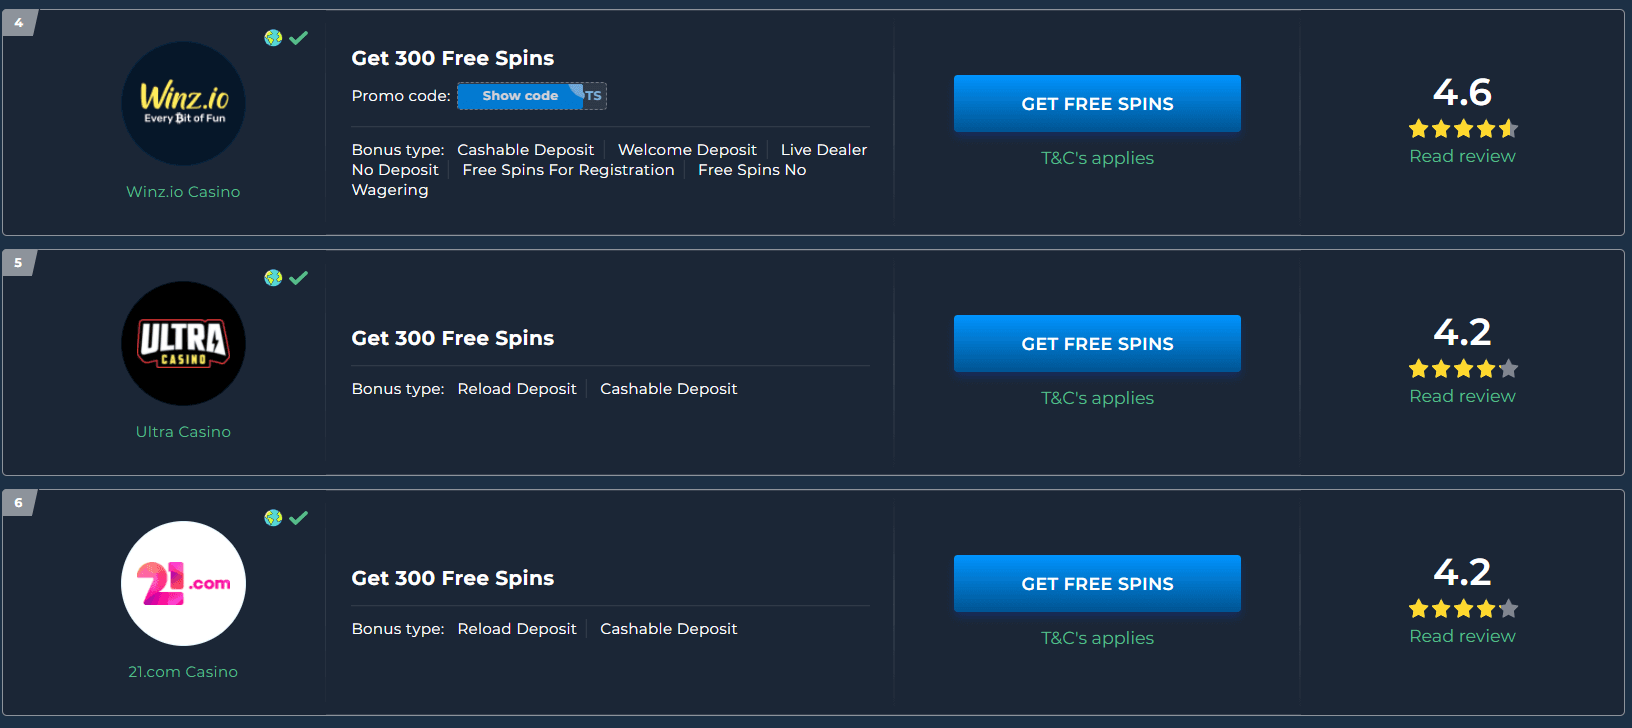This screenshot has height=728, width=1632.
Task: Click globe icon on Ultra Casino card
Action: pyautogui.click(x=273, y=278)
